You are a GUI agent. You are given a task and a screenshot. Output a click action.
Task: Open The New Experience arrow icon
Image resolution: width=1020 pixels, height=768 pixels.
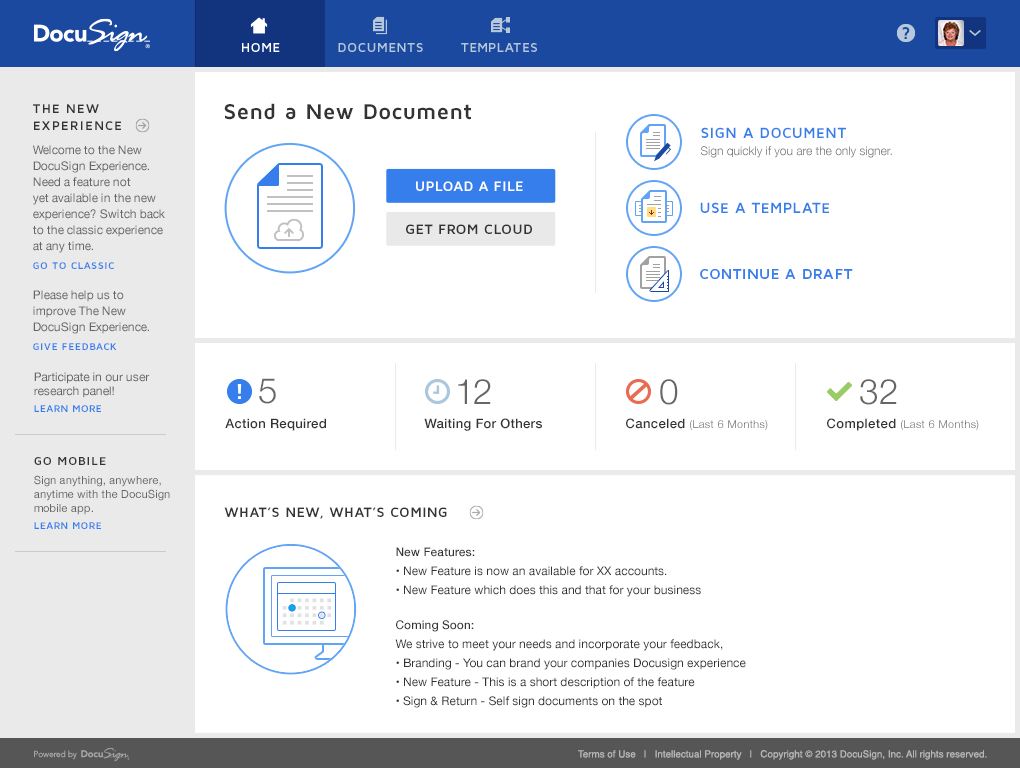[x=142, y=126]
